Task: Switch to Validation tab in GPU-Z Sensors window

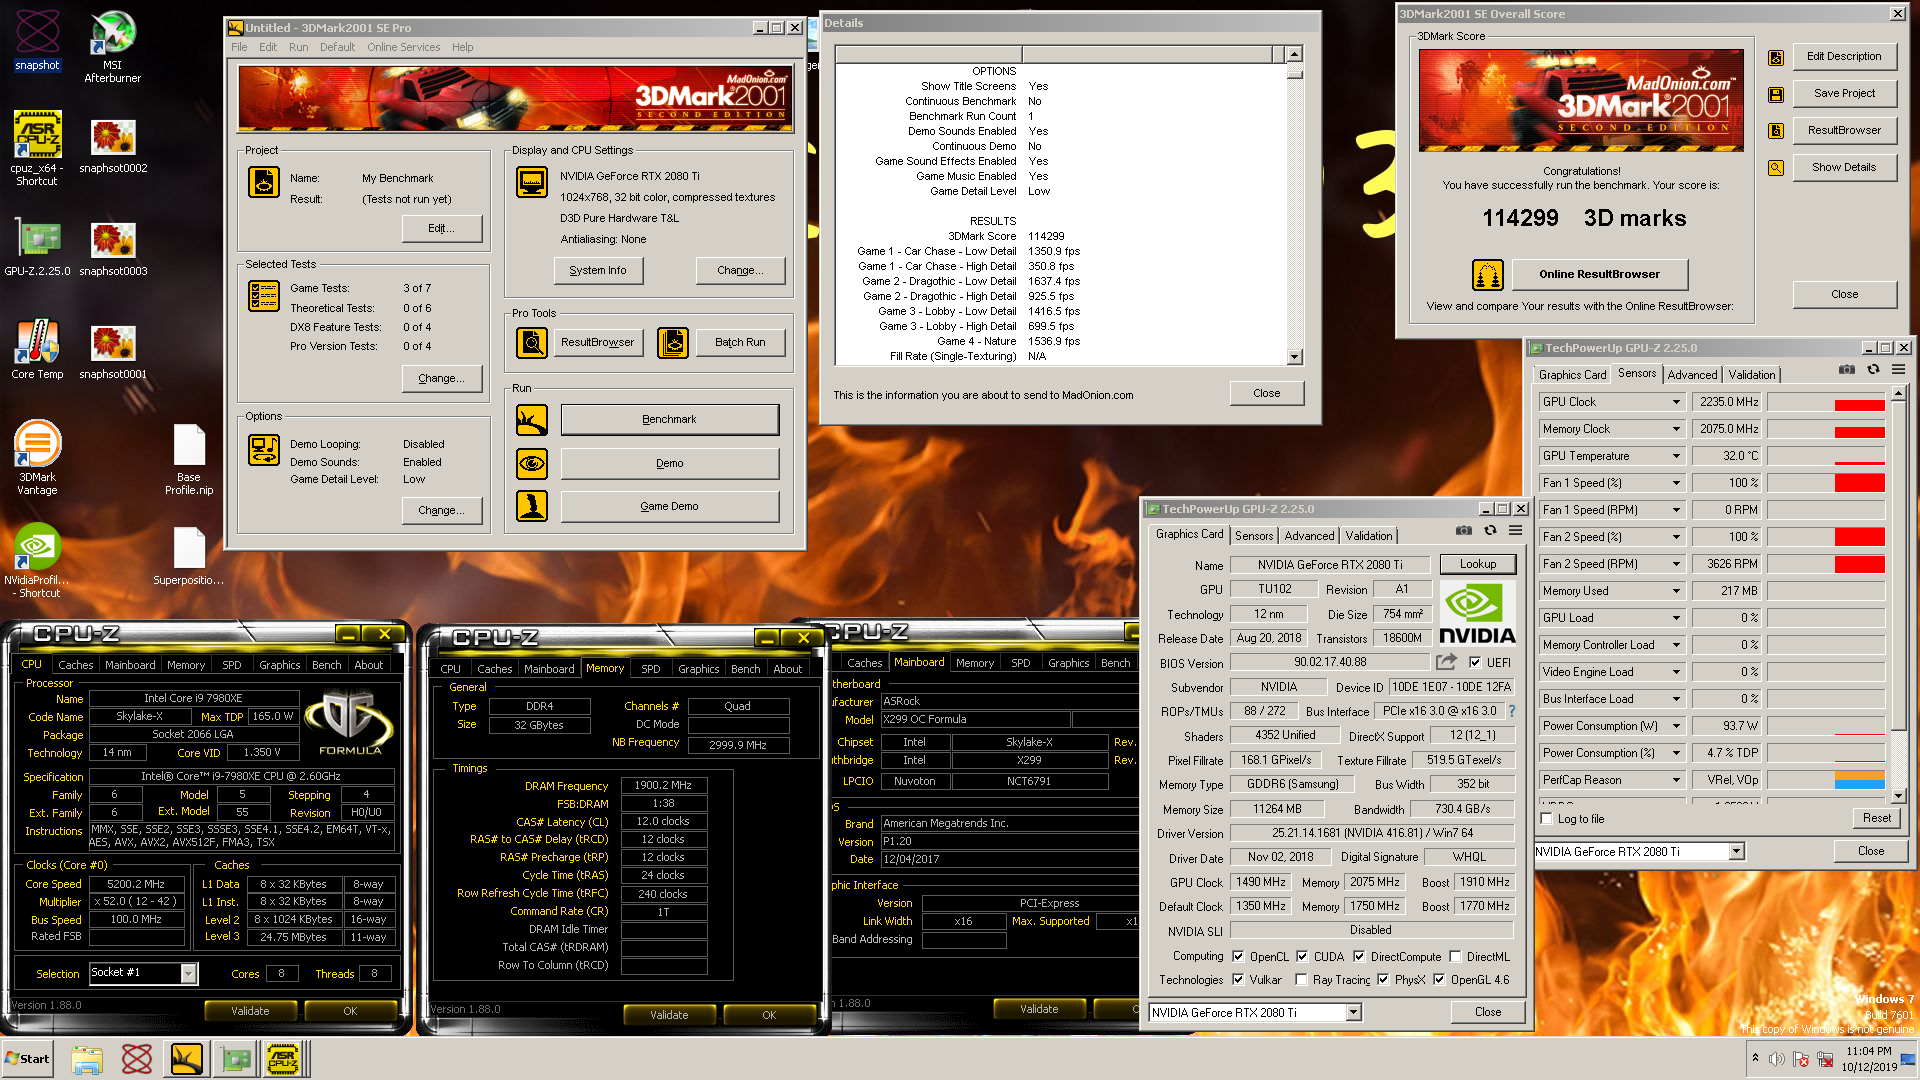Action: (1752, 375)
